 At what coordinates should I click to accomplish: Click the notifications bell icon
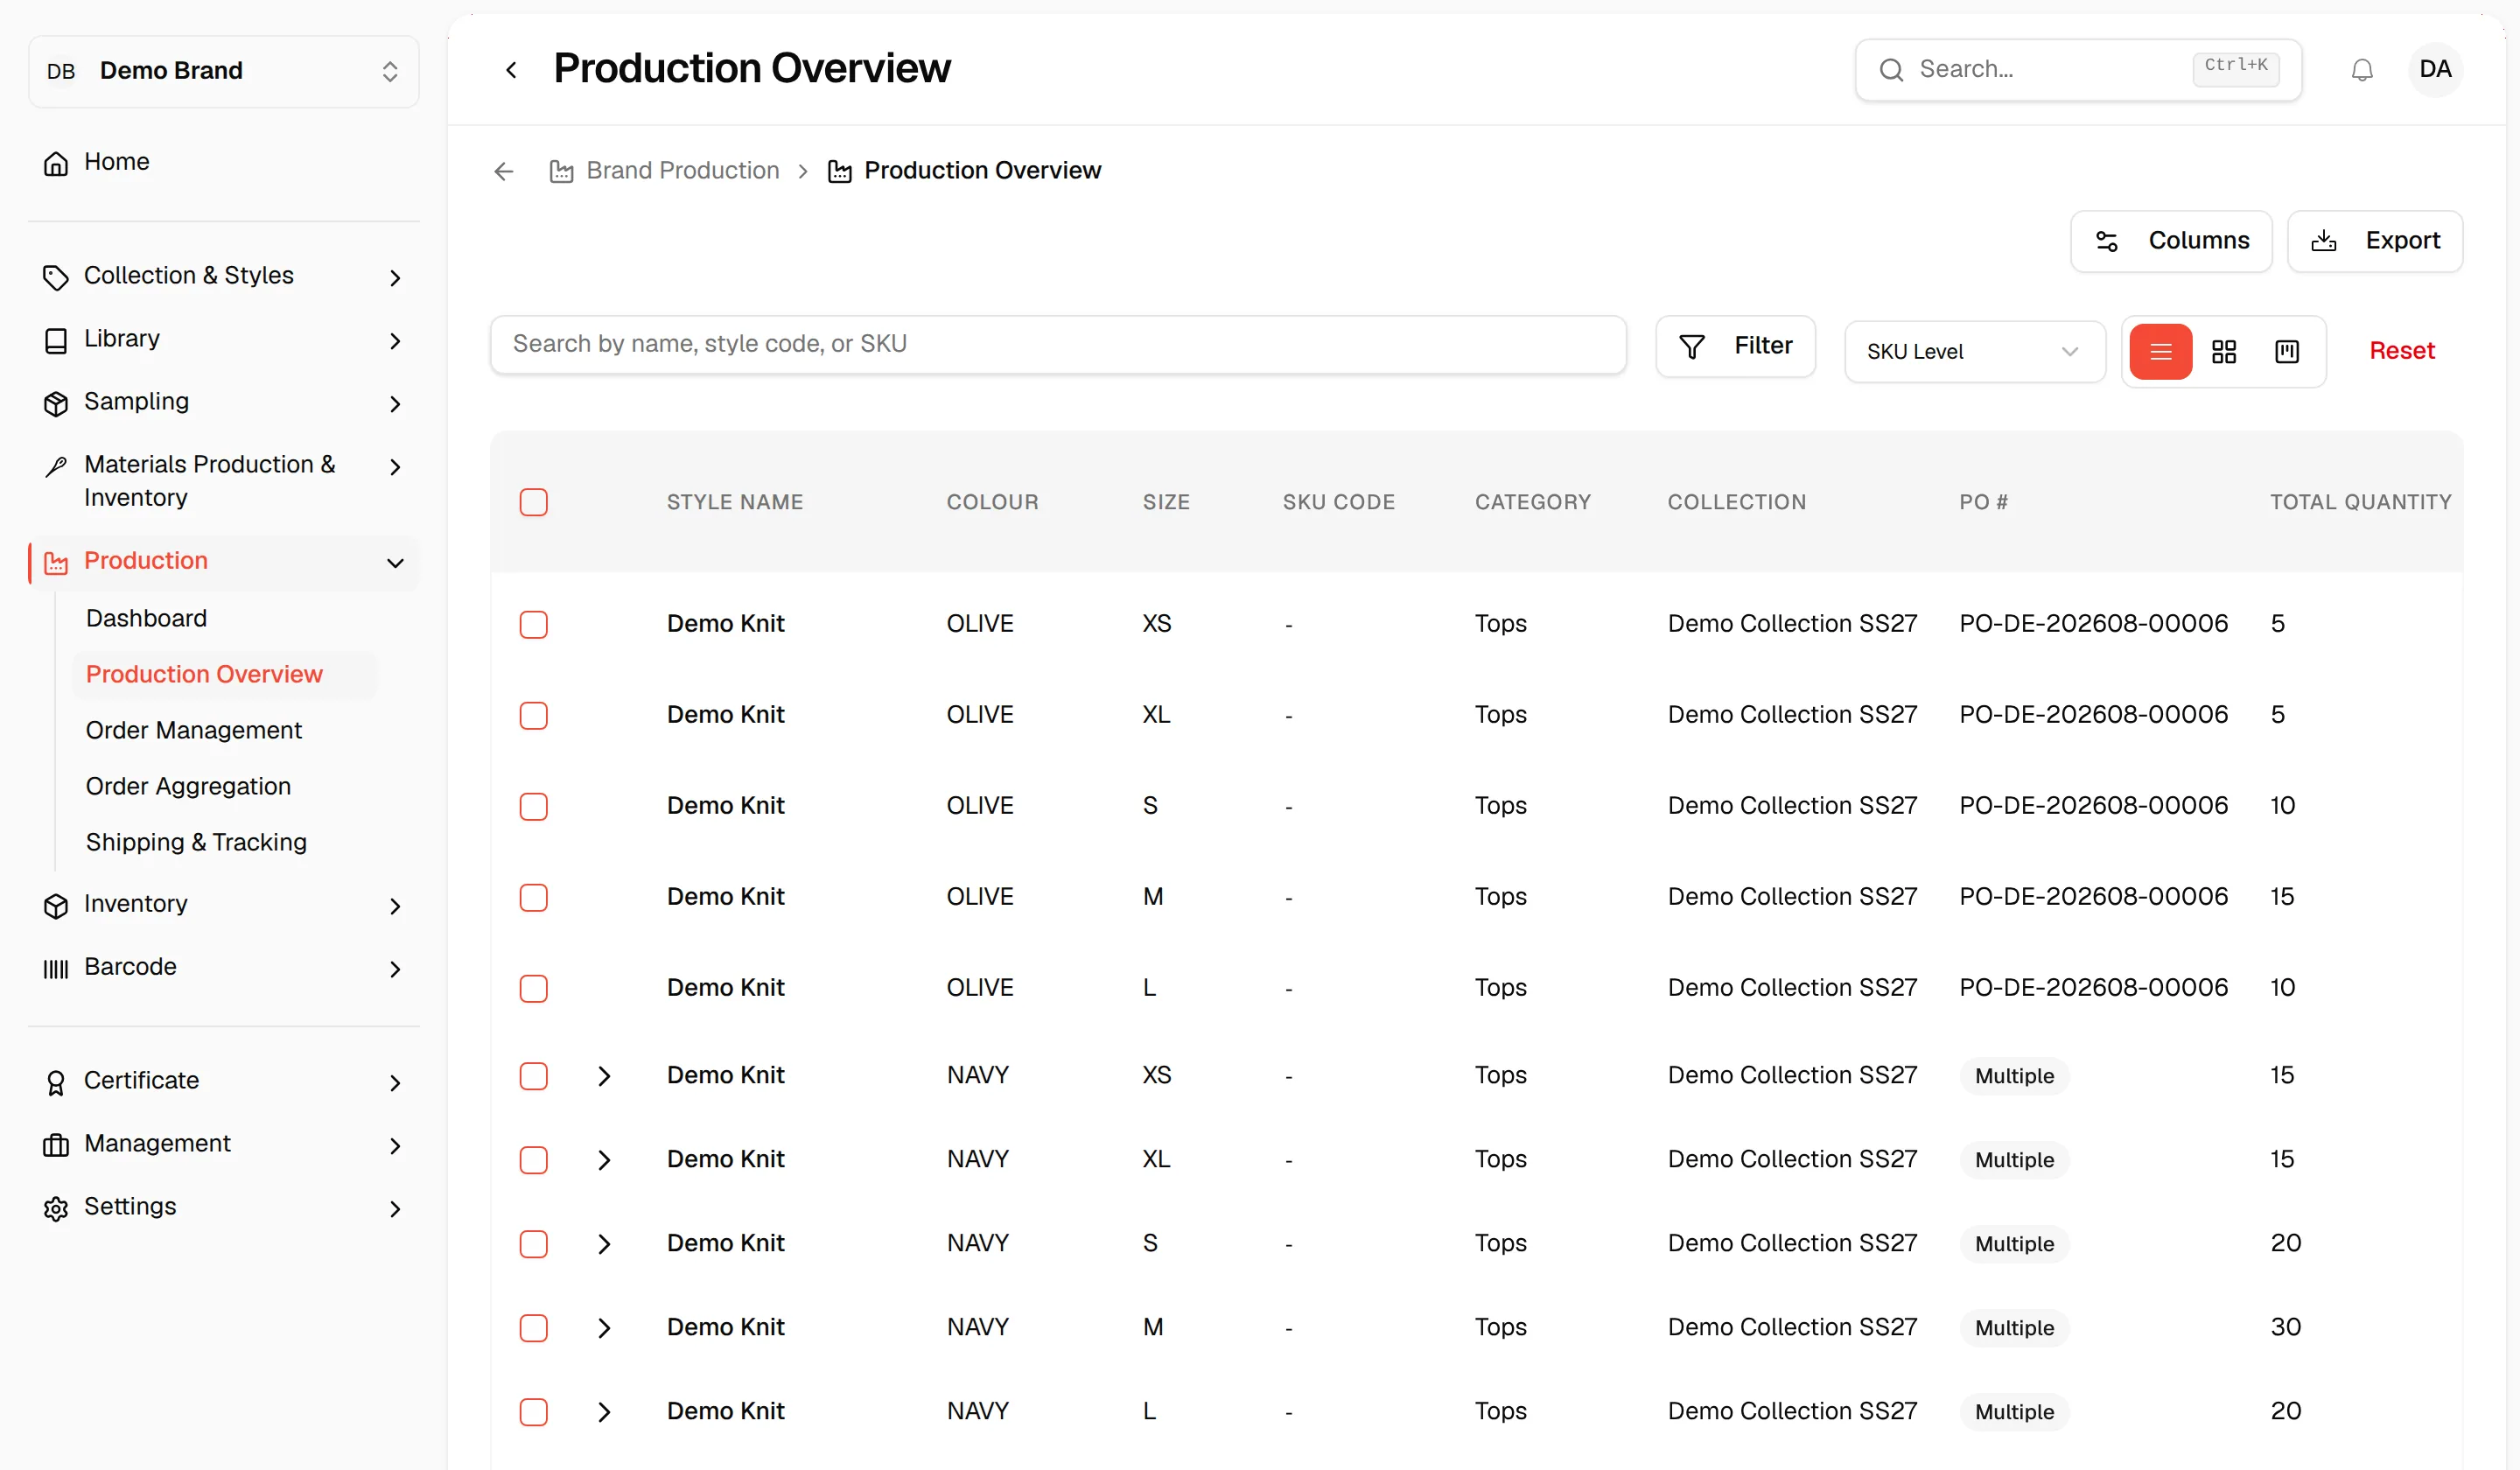tap(2361, 70)
